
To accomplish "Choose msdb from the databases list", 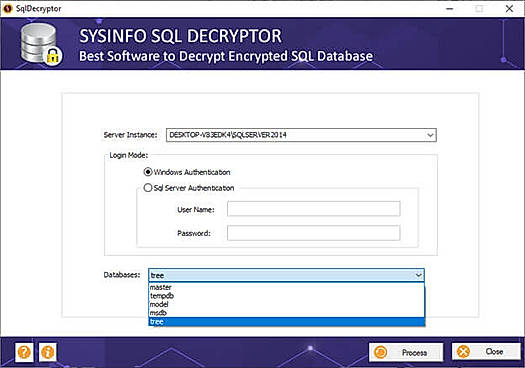I will point(287,313).
